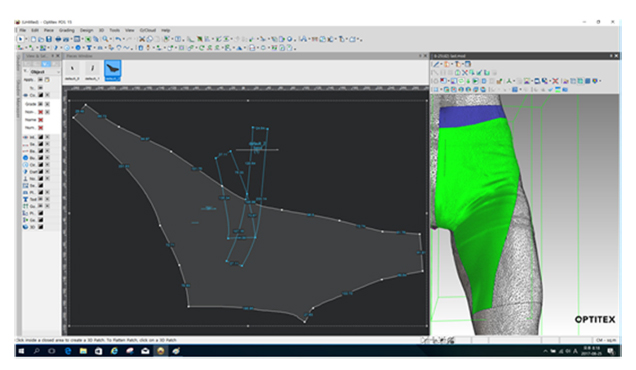Close the View & Sel panel
636x370 pixels.
tap(58, 56)
